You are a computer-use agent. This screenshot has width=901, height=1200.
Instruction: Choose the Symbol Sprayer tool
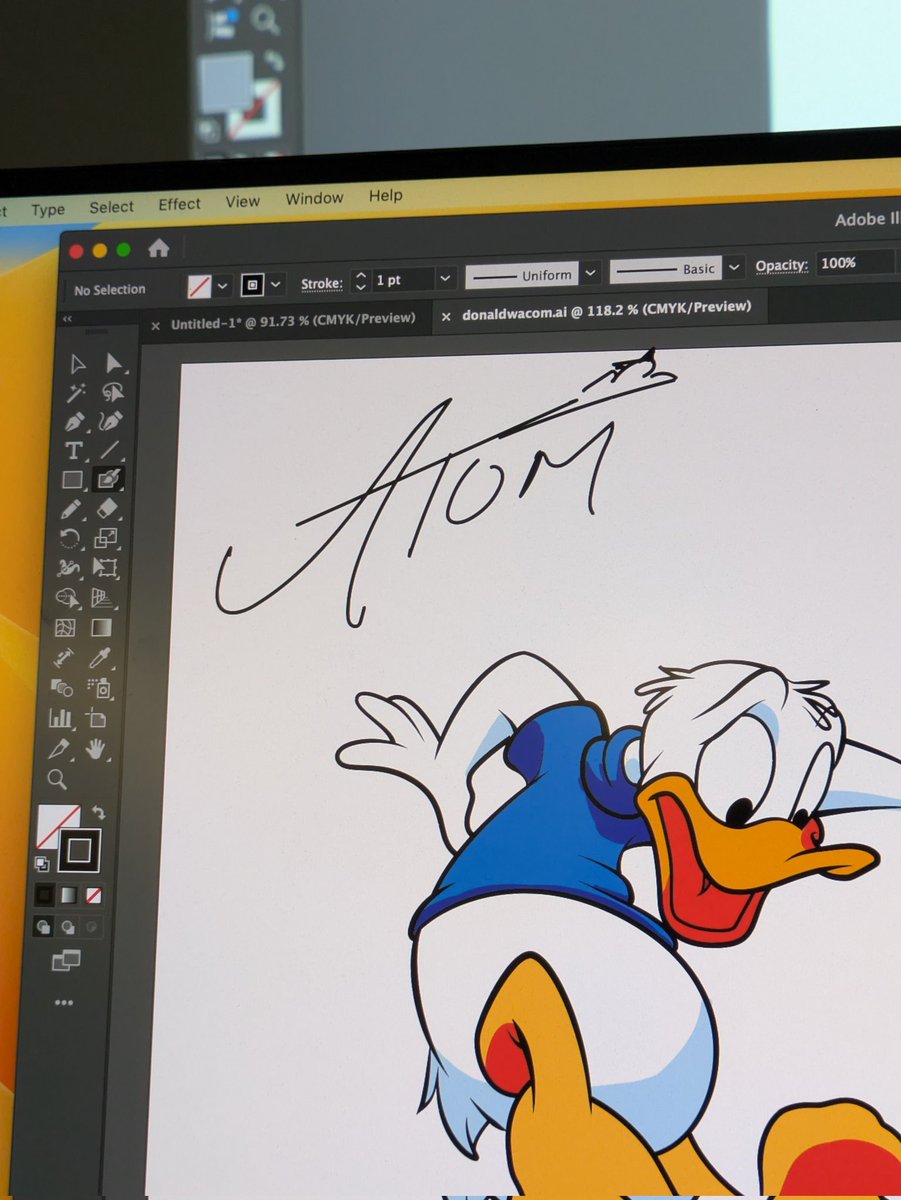pyautogui.click(x=99, y=688)
